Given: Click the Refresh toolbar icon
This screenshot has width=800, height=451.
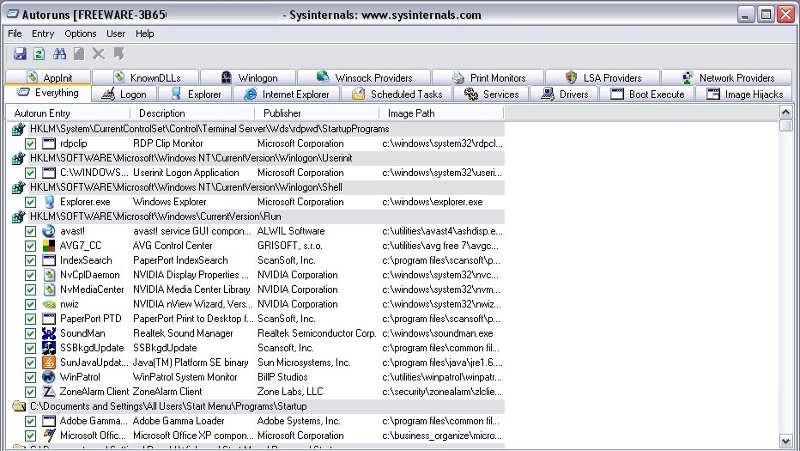Looking at the screenshot, I should coord(39,54).
